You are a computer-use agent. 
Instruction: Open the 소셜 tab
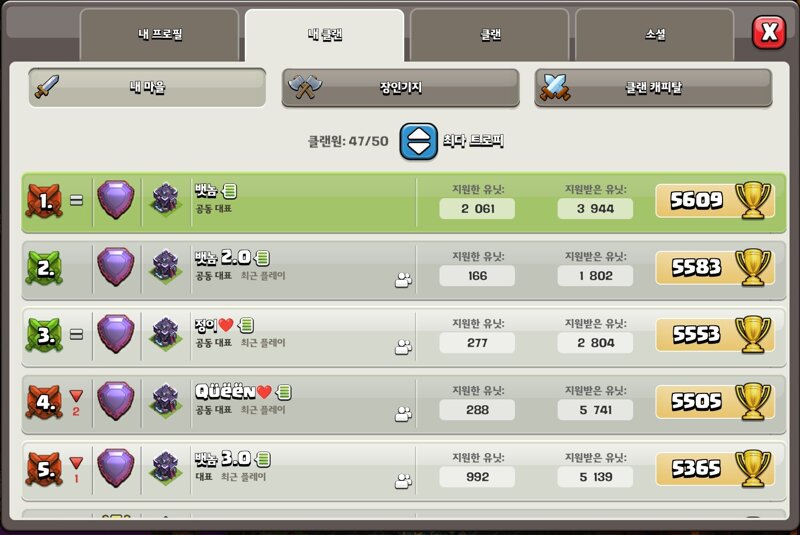pyautogui.click(x=655, y=35)
